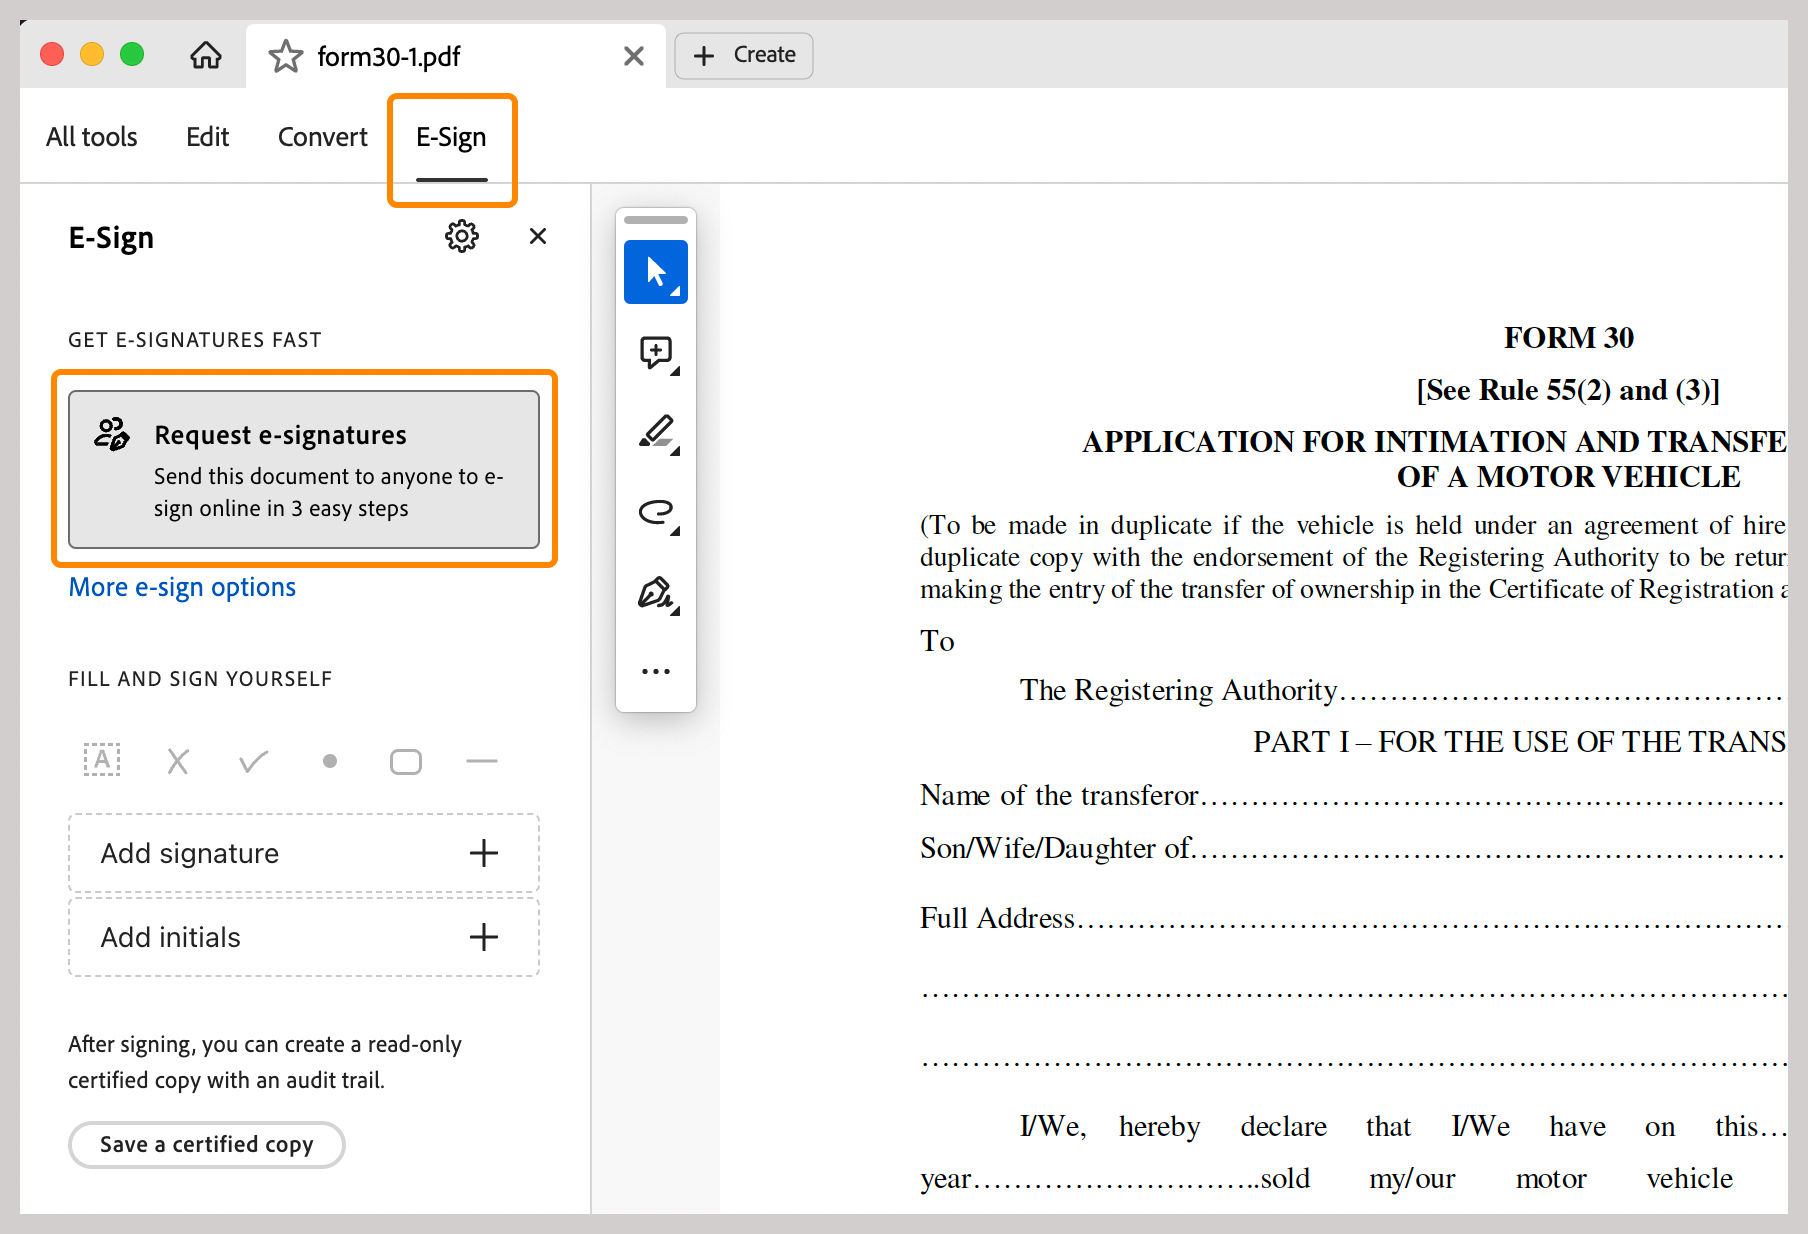Open E-Sign settings gear
Viewport: 1808px width, 1234px height.
pos(461,237)
